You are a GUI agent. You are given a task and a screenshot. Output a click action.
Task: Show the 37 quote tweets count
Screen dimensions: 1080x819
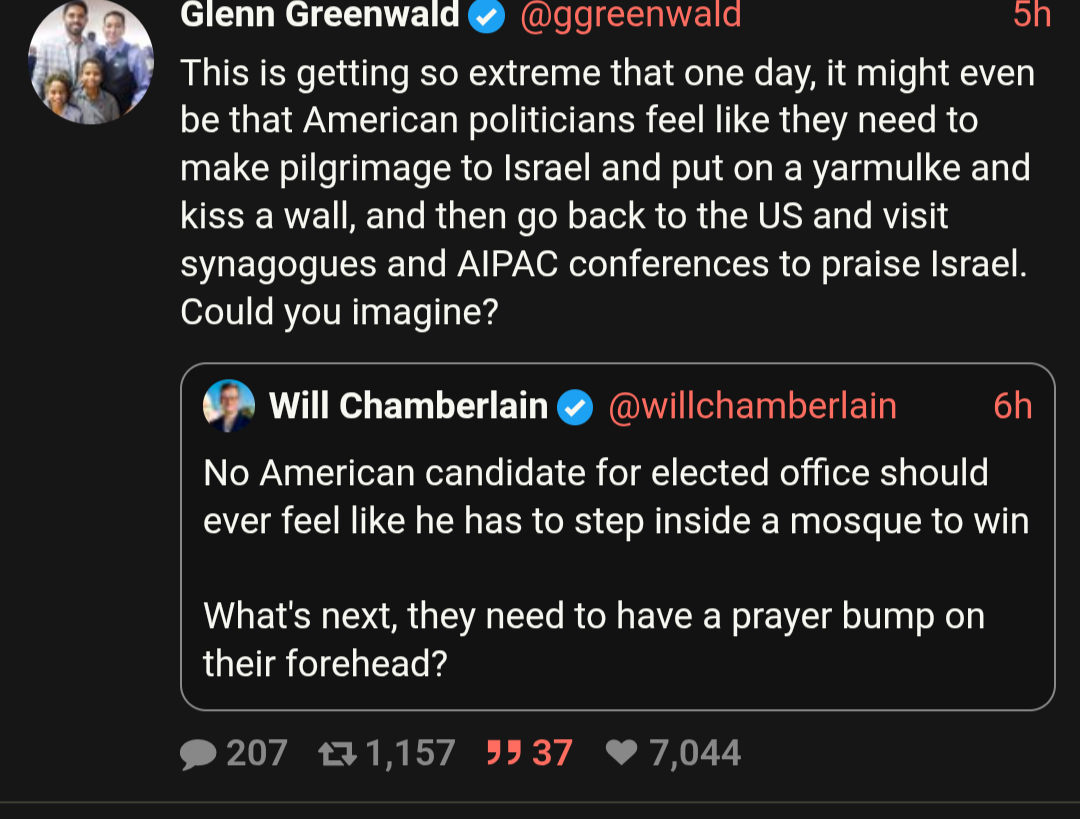coord(552,753)
